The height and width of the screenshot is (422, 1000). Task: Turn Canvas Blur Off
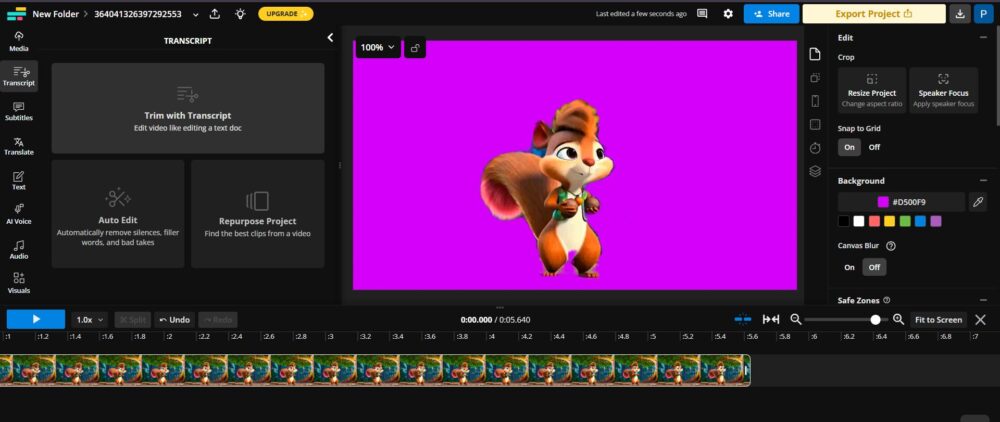click(x=874, y=267)
